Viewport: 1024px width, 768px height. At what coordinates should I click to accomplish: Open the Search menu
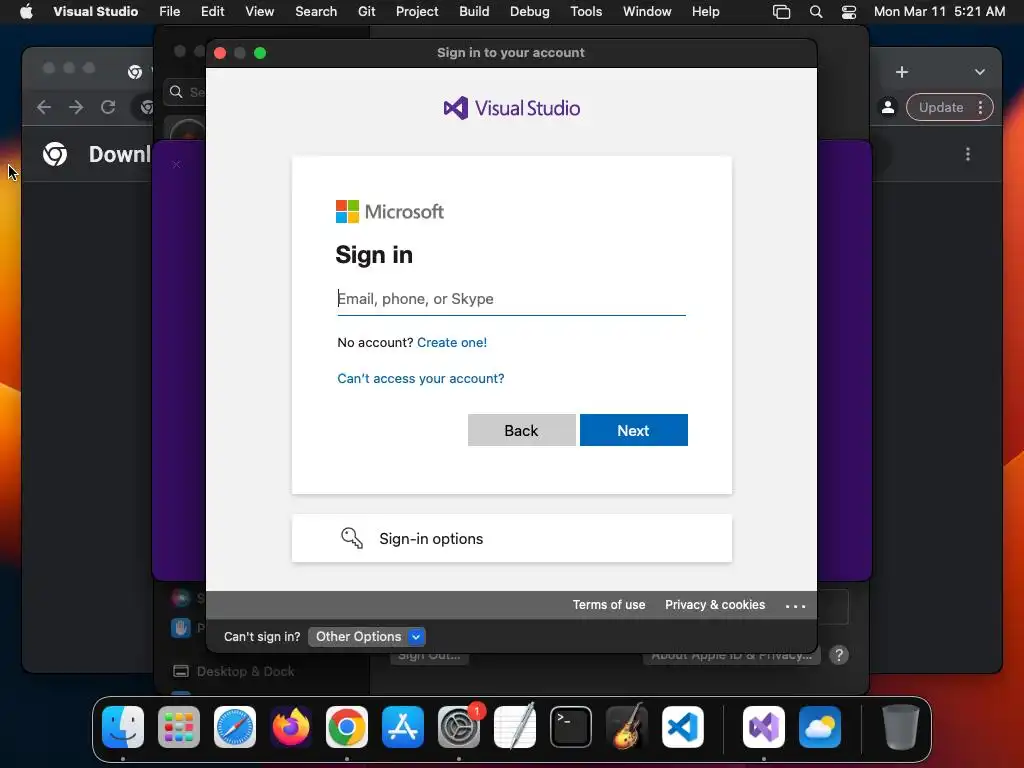(x=316, y=11)
